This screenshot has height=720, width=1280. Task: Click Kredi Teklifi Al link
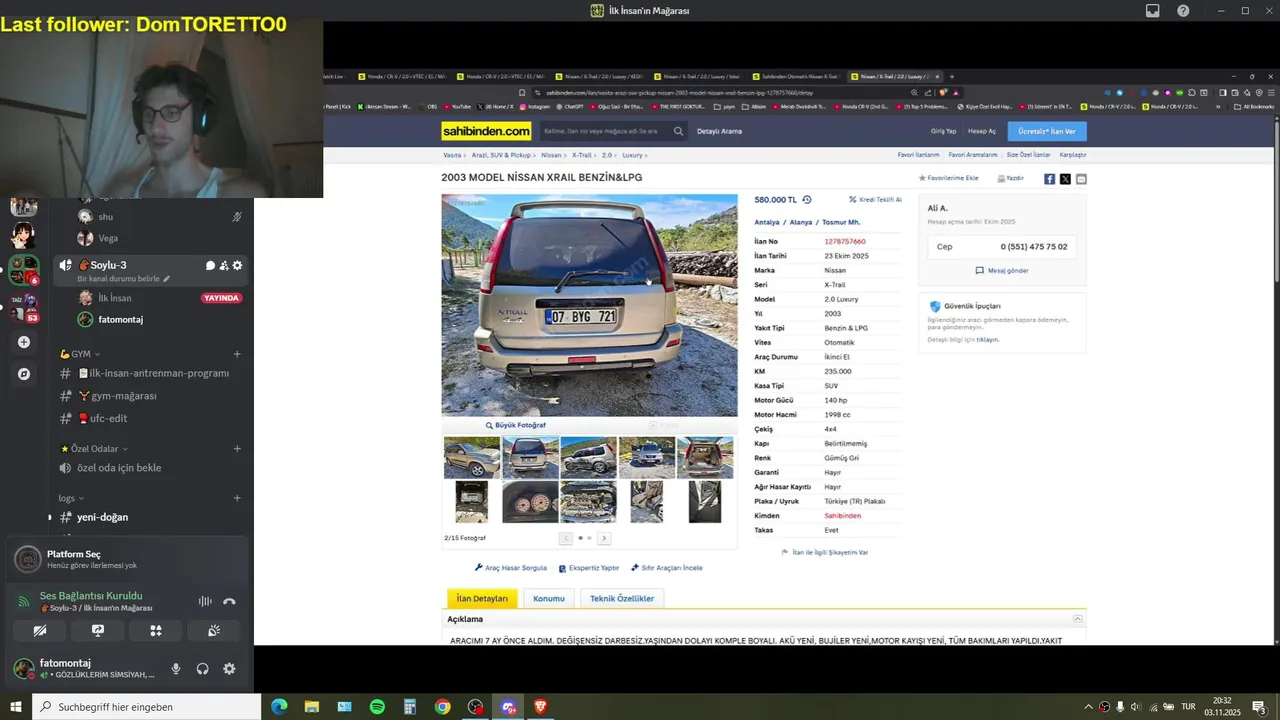point(875,200)
